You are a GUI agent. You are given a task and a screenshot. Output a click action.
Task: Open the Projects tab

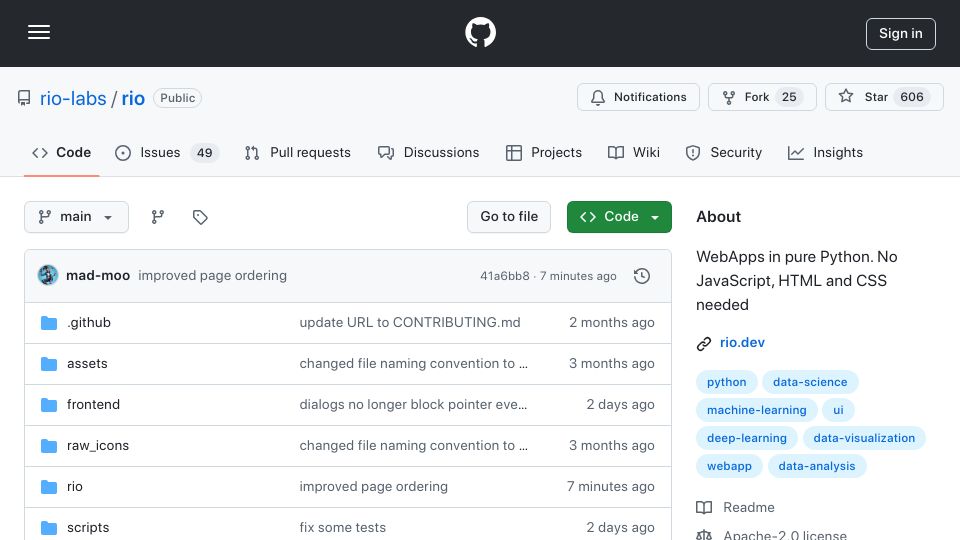click(x=544, y=152)
